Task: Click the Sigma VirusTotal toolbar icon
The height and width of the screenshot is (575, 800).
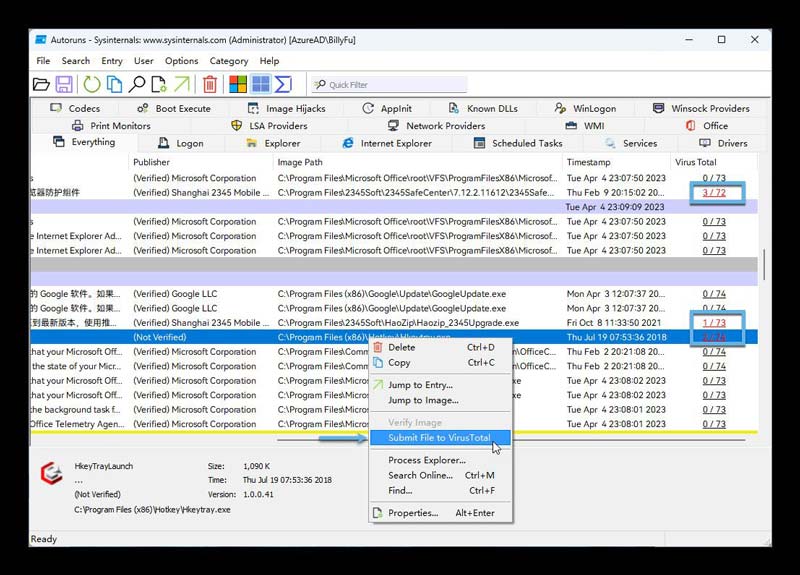Action: pyautogui.click(x=283, y=84)
